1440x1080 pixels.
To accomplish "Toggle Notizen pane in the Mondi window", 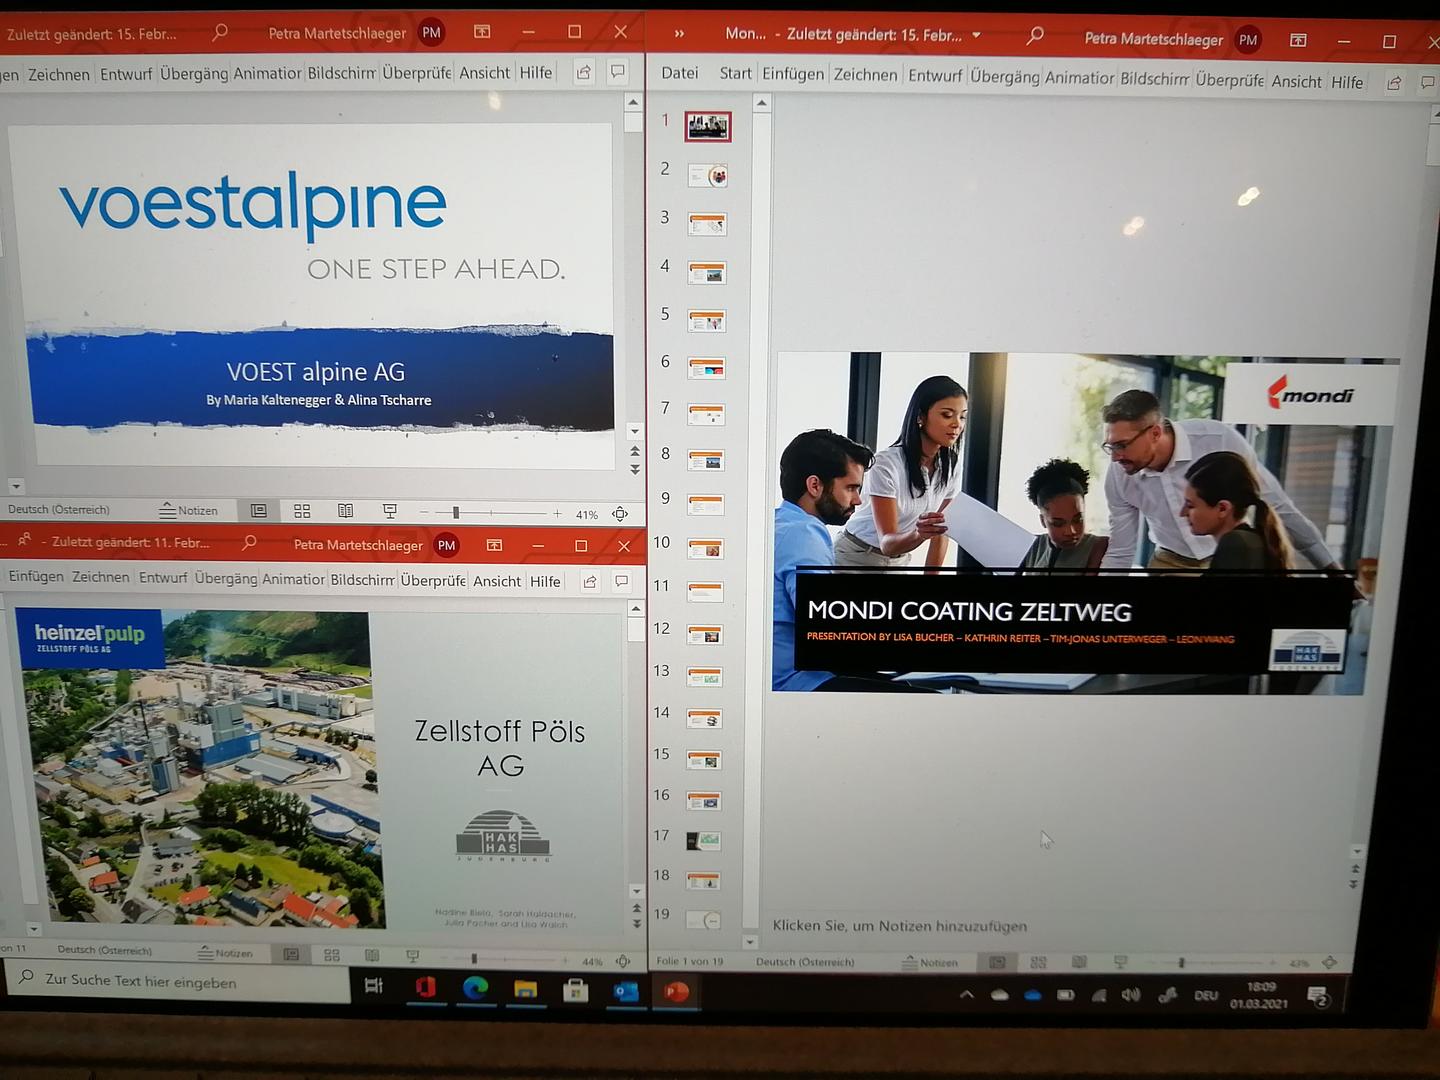I will coord(929,962).
